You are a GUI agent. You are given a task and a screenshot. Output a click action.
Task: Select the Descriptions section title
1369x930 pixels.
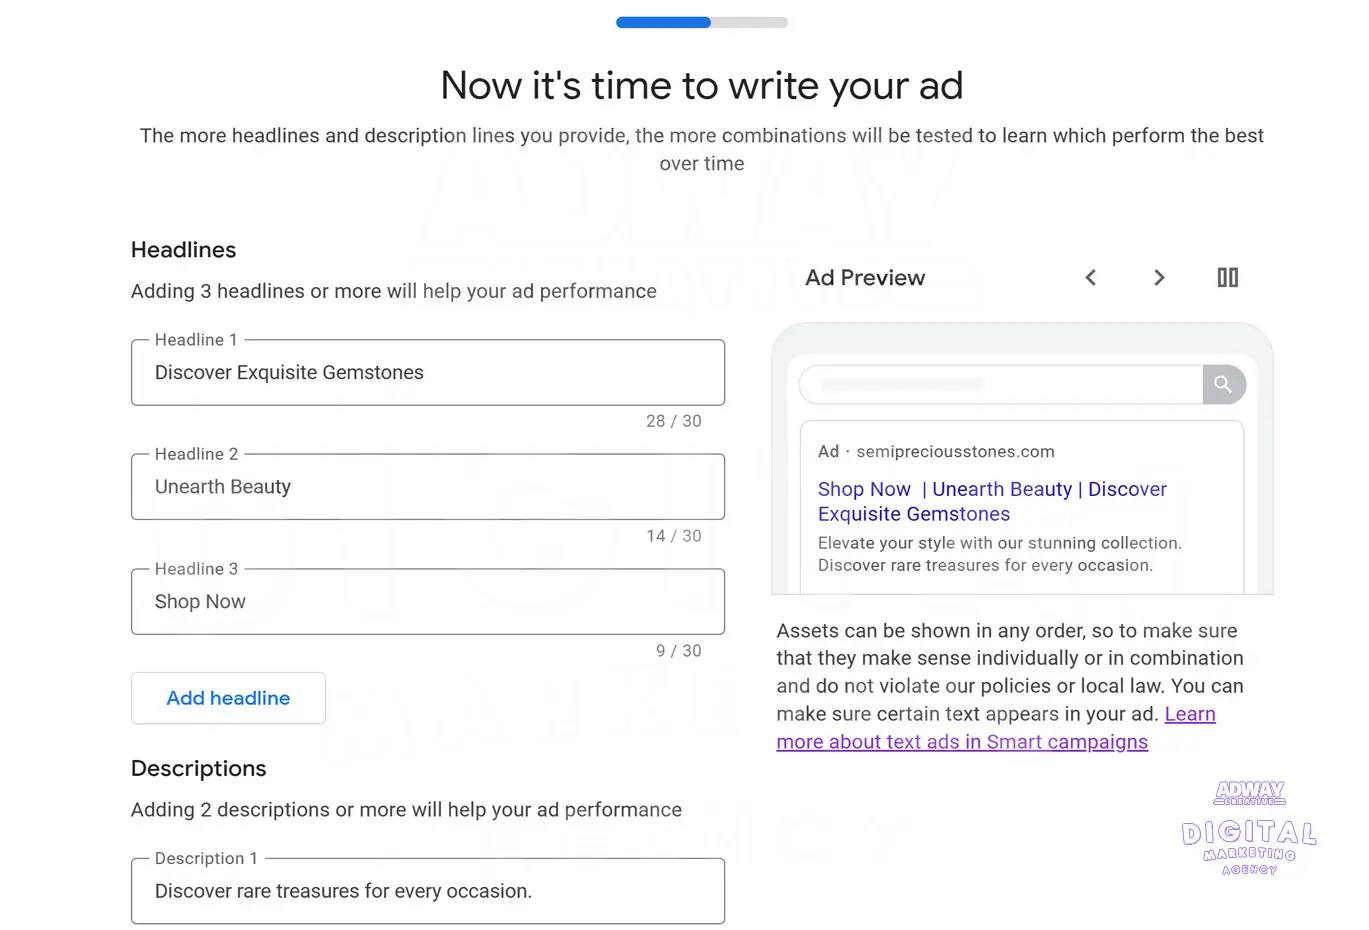198,768
